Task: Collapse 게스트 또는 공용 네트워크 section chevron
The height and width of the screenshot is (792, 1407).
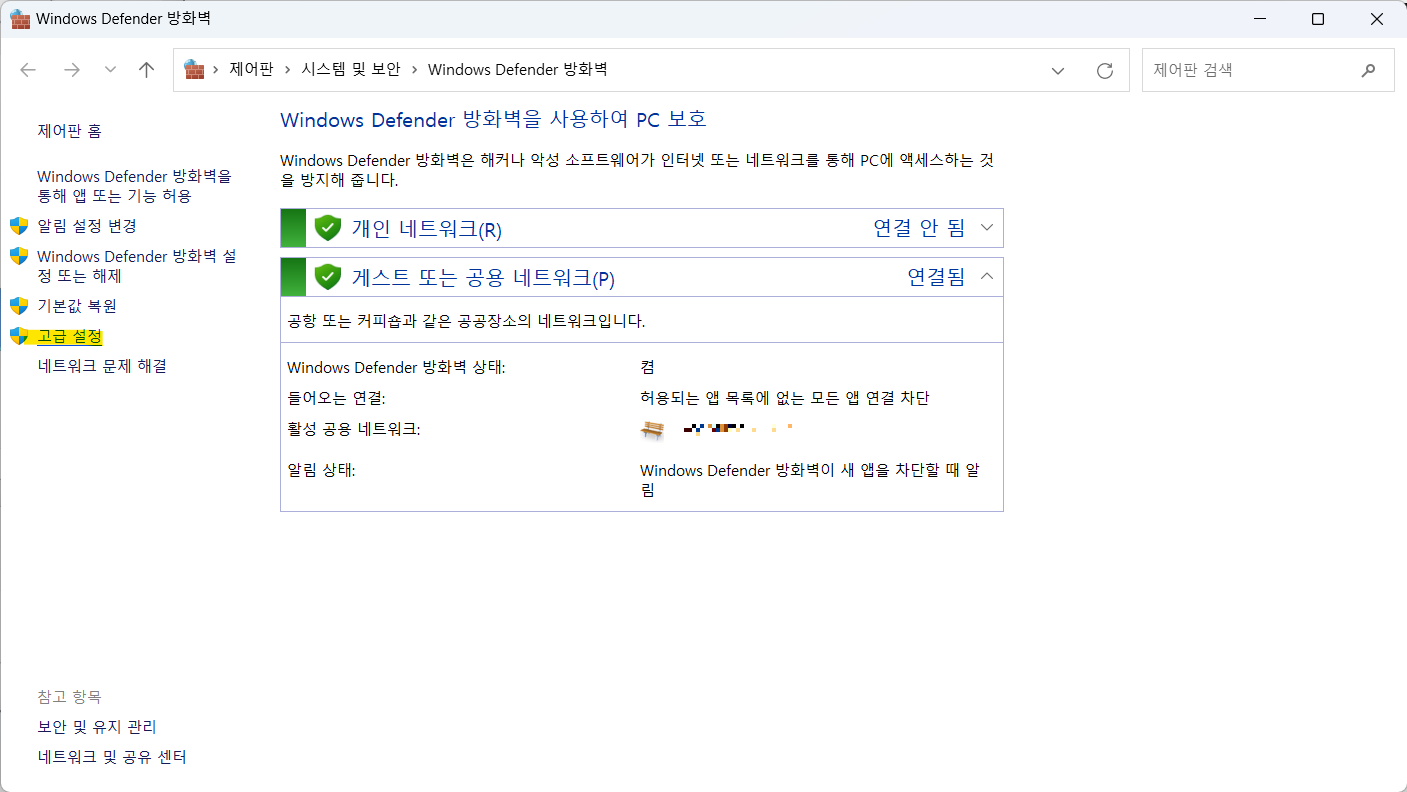Action: coord(987,277)
